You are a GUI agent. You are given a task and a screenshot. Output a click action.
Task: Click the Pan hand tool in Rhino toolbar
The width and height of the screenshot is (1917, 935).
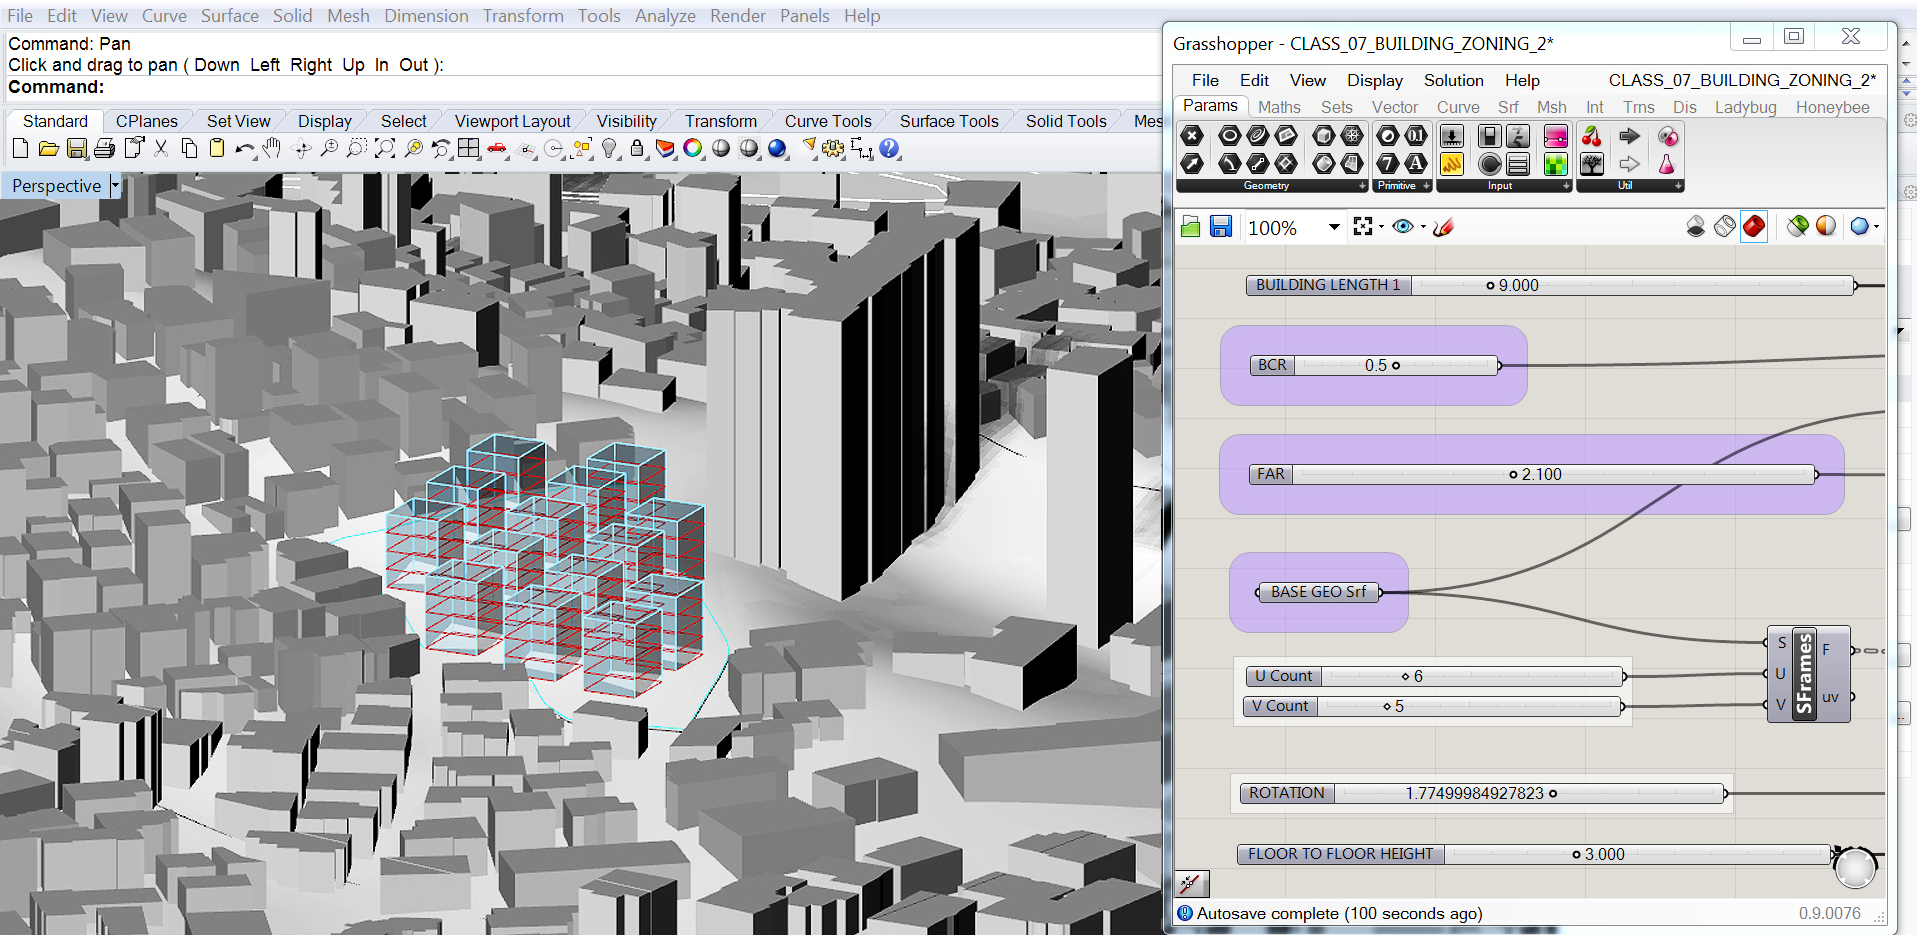[x=271, y=149]
